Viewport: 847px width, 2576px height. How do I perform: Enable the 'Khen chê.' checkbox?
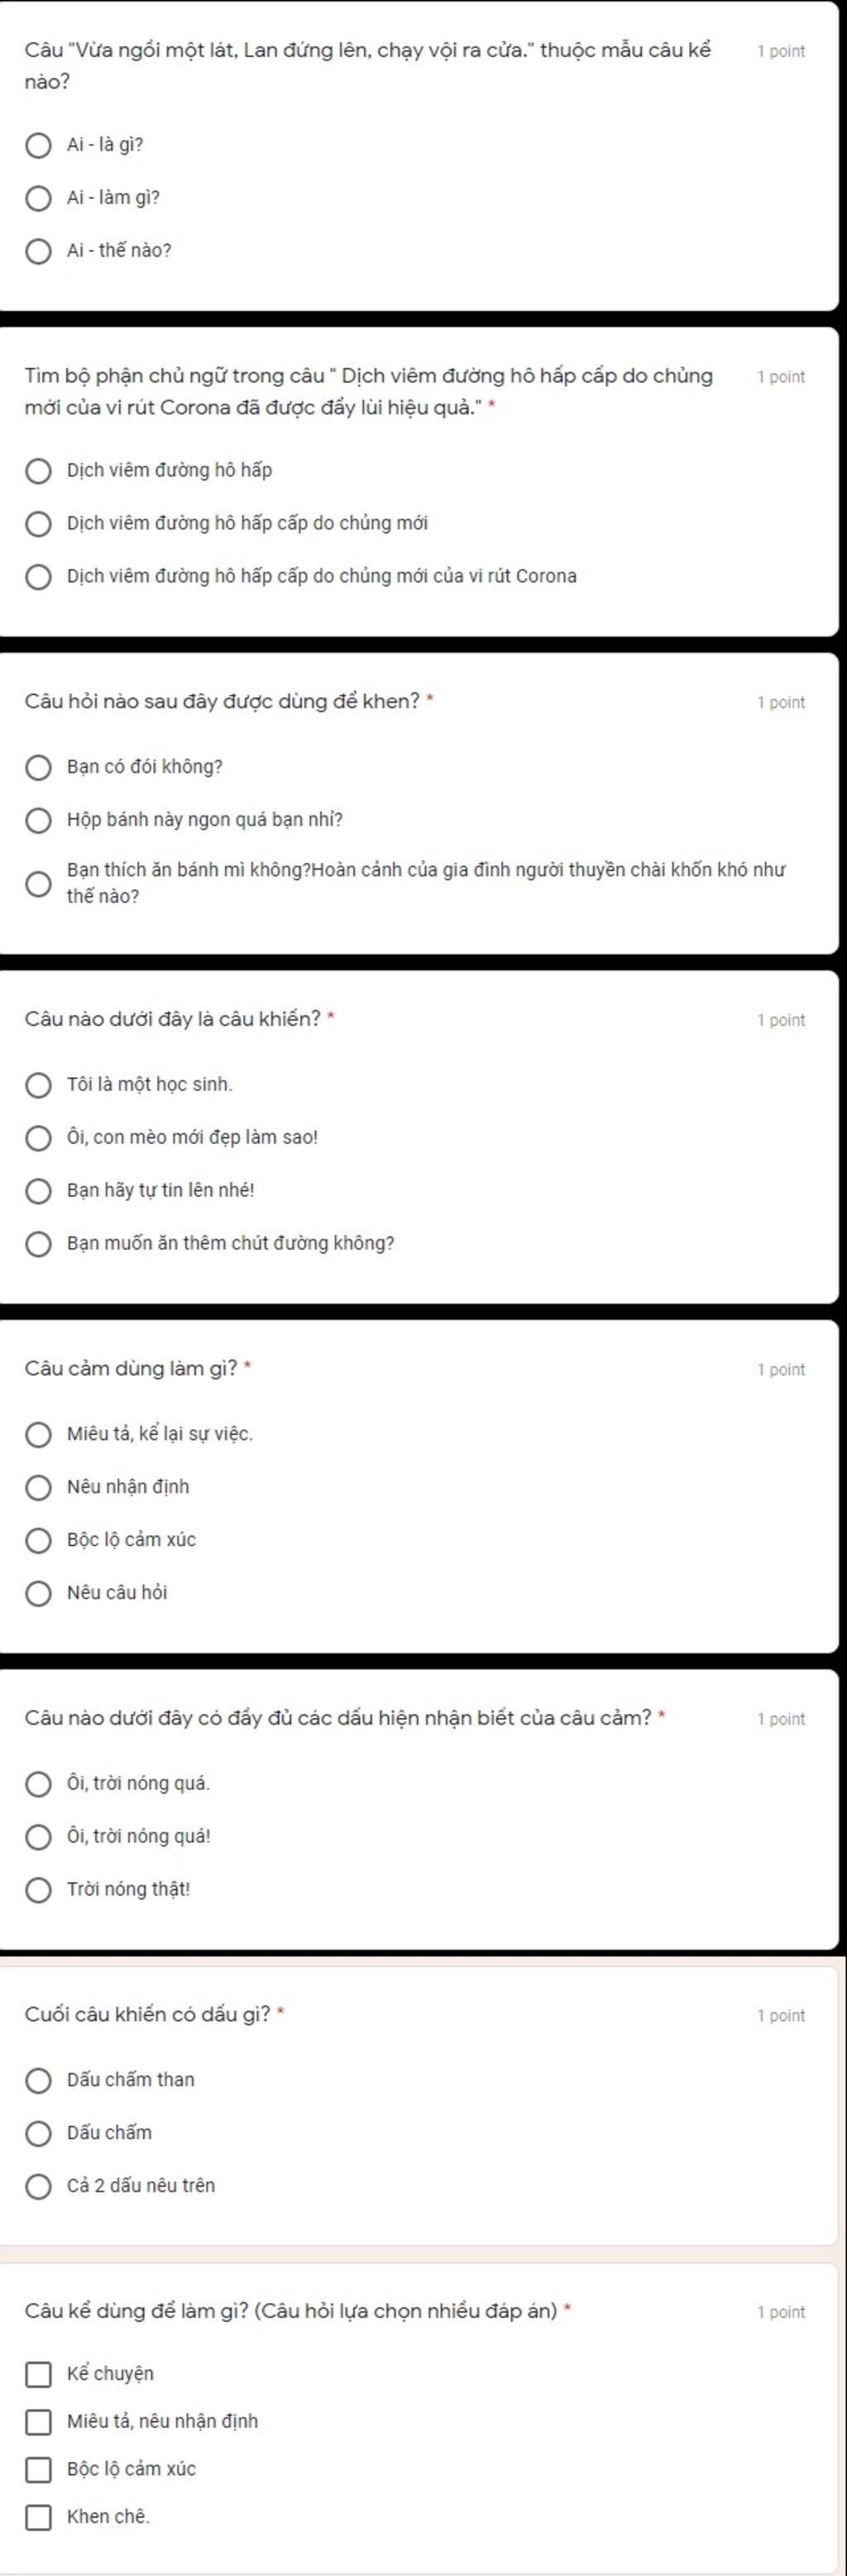(38, 2517)
